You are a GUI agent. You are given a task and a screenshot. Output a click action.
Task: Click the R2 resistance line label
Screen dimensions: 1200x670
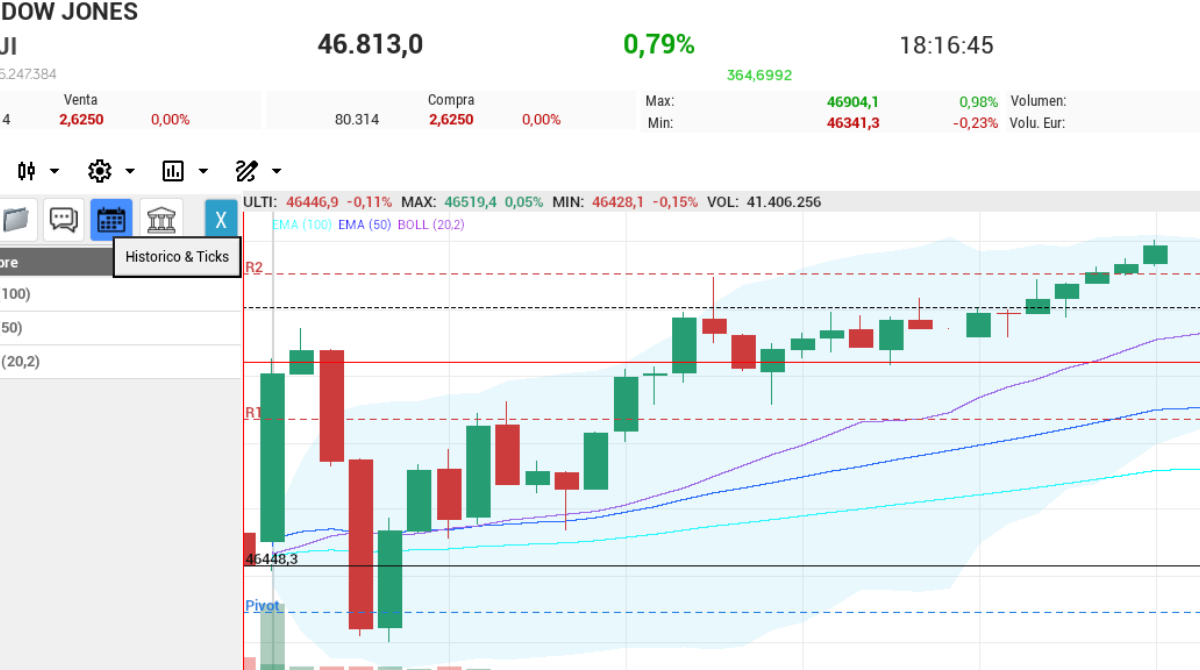tap(253, 268)
